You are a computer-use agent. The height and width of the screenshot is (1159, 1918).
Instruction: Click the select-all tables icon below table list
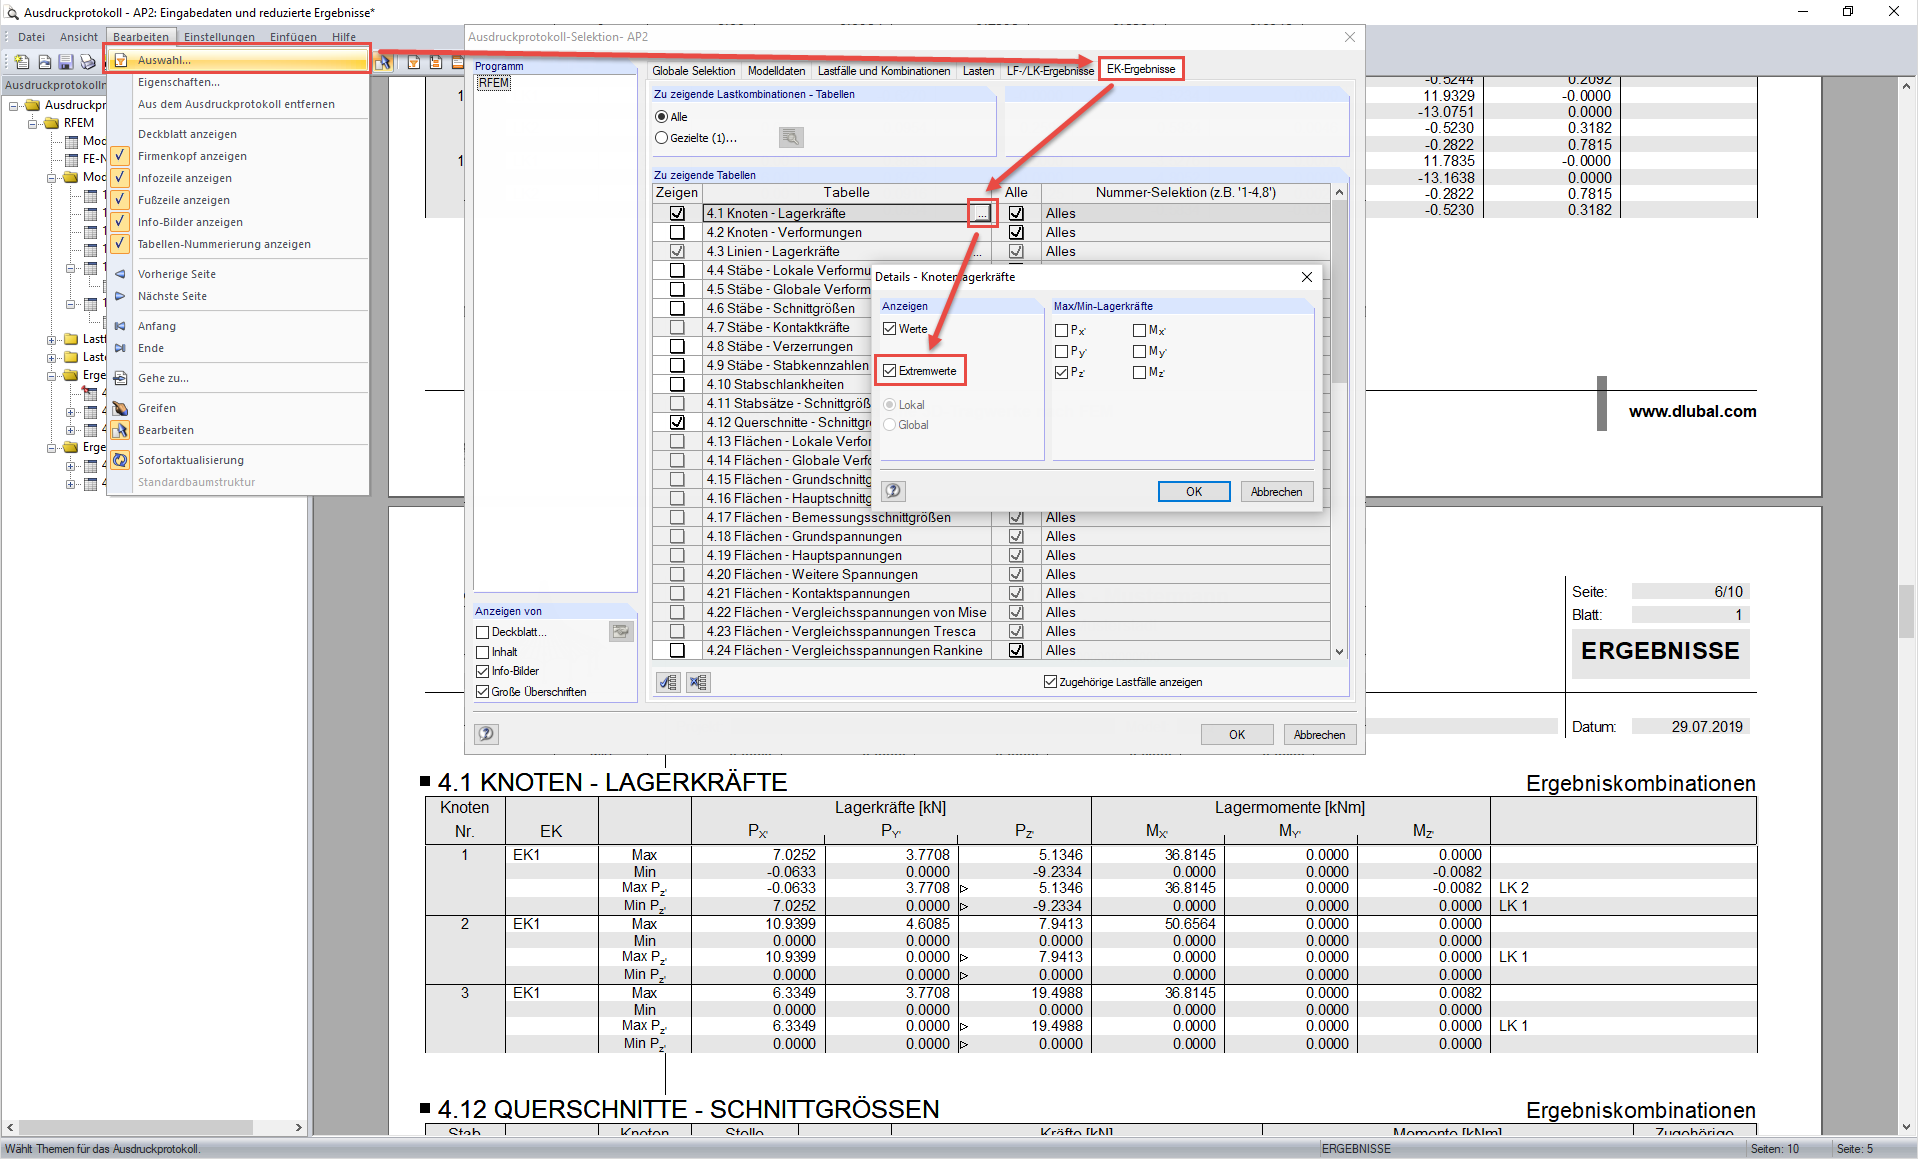click(668, 682)
